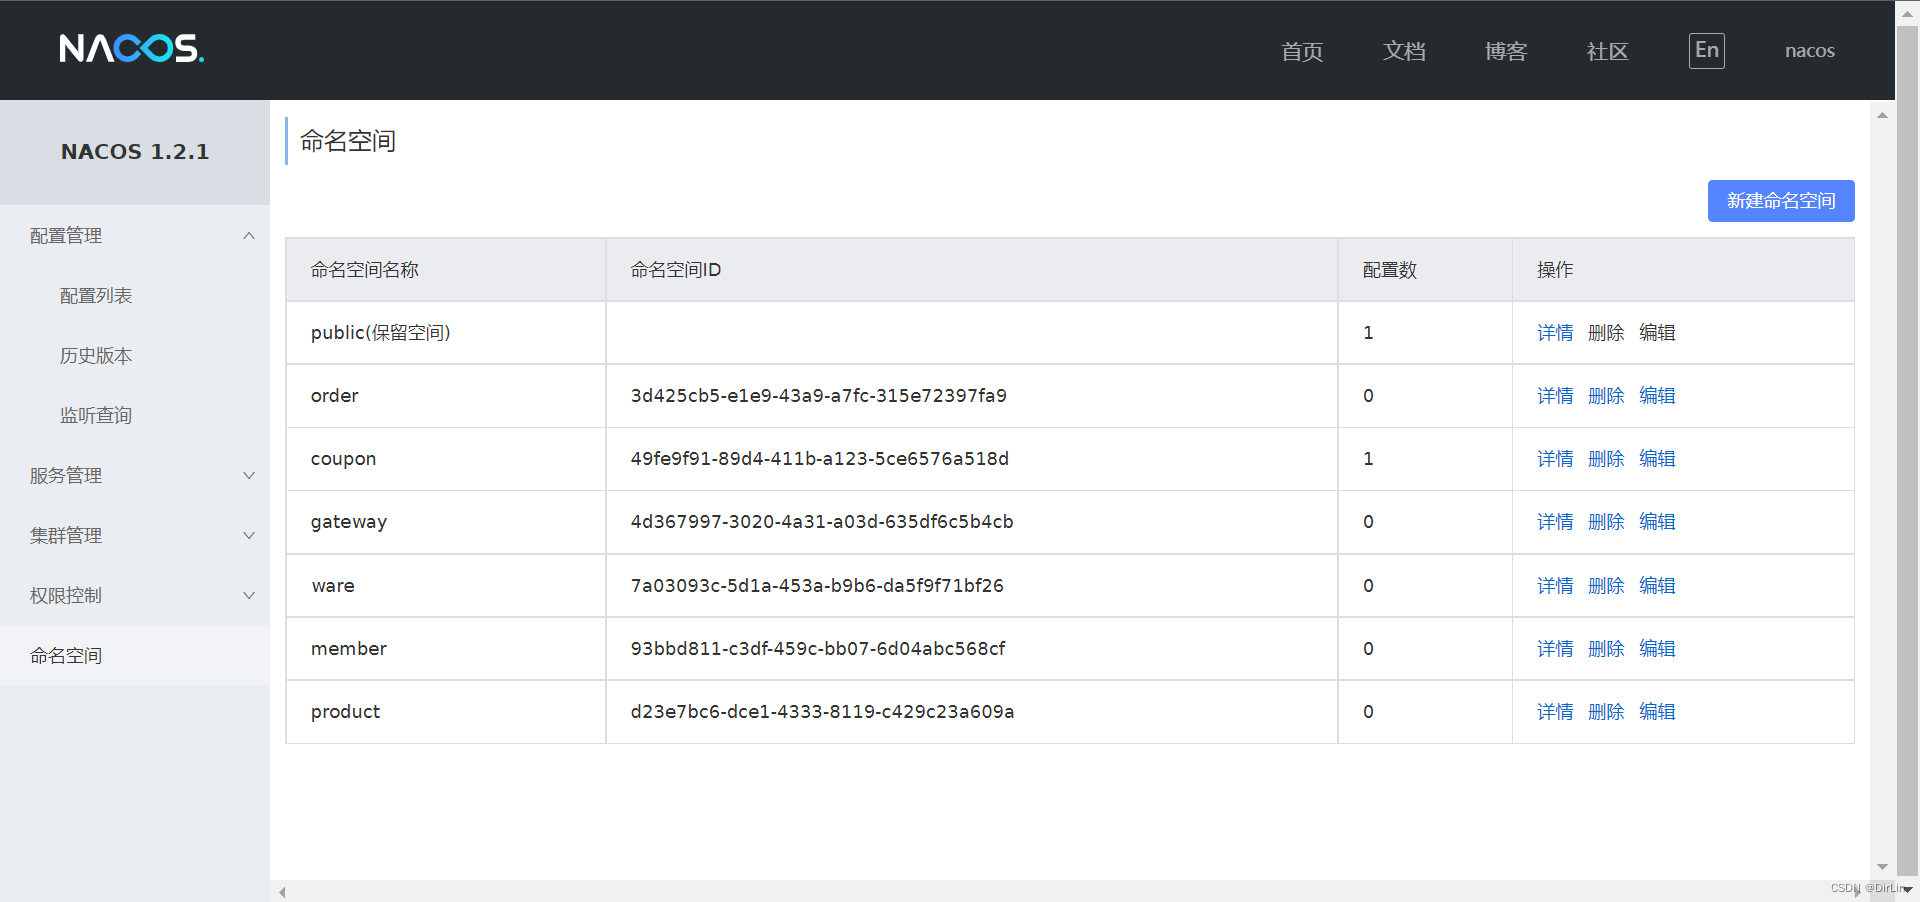Open 社区 in top navigation
The width and height of the screenshot is (1920, 902).
[1608, 51]
